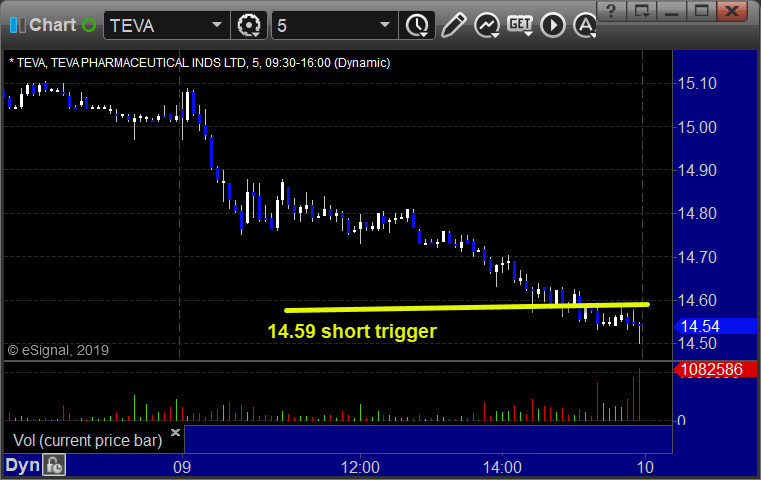Click the 14.60 price axis label
Screen dimensions: 761x480
click(697, 300)
